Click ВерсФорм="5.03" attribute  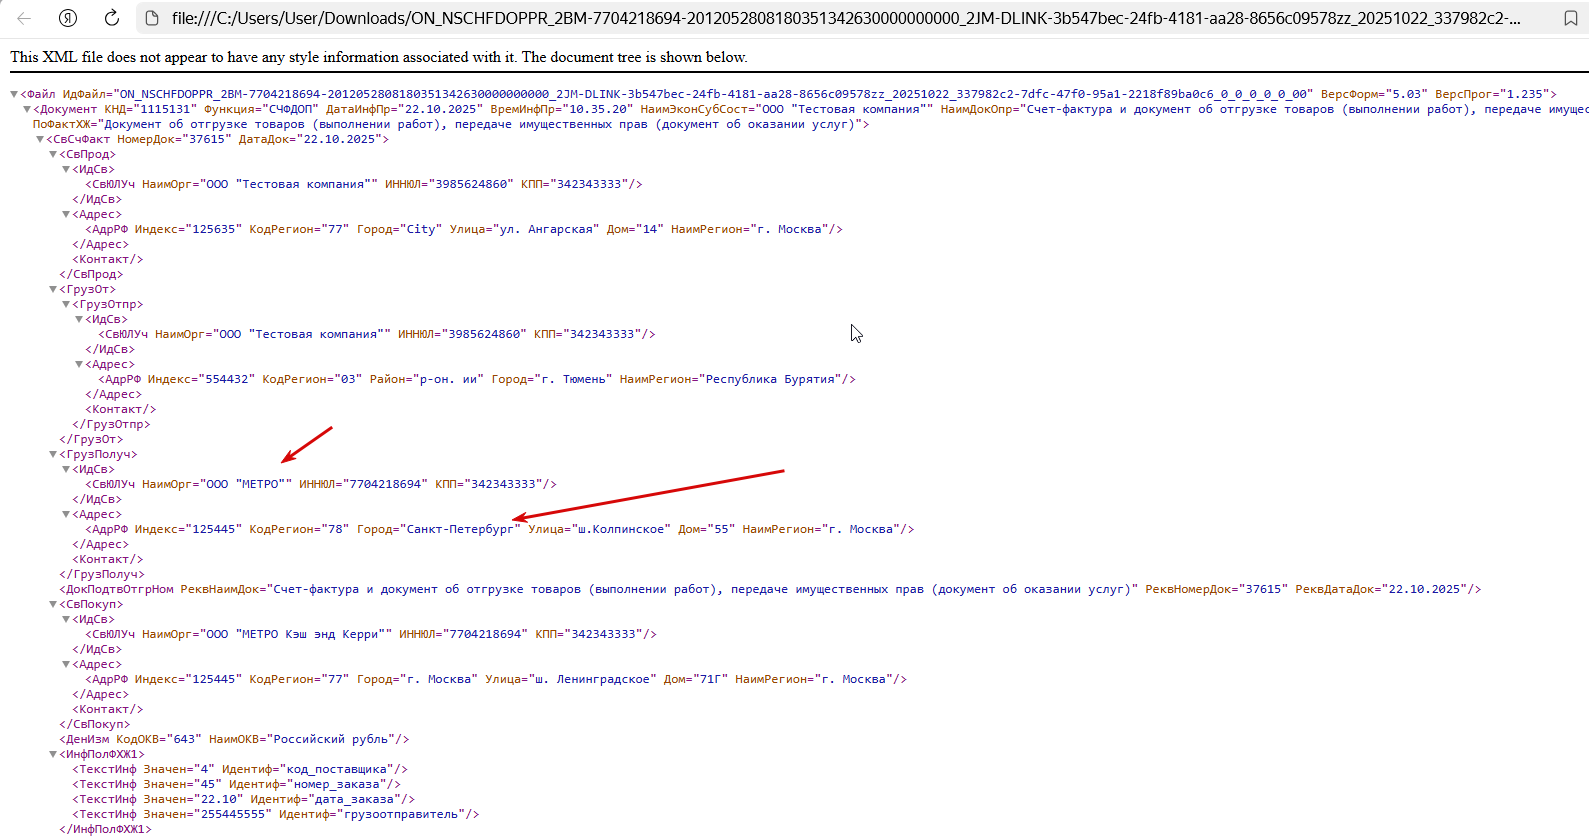(1374, 94)
